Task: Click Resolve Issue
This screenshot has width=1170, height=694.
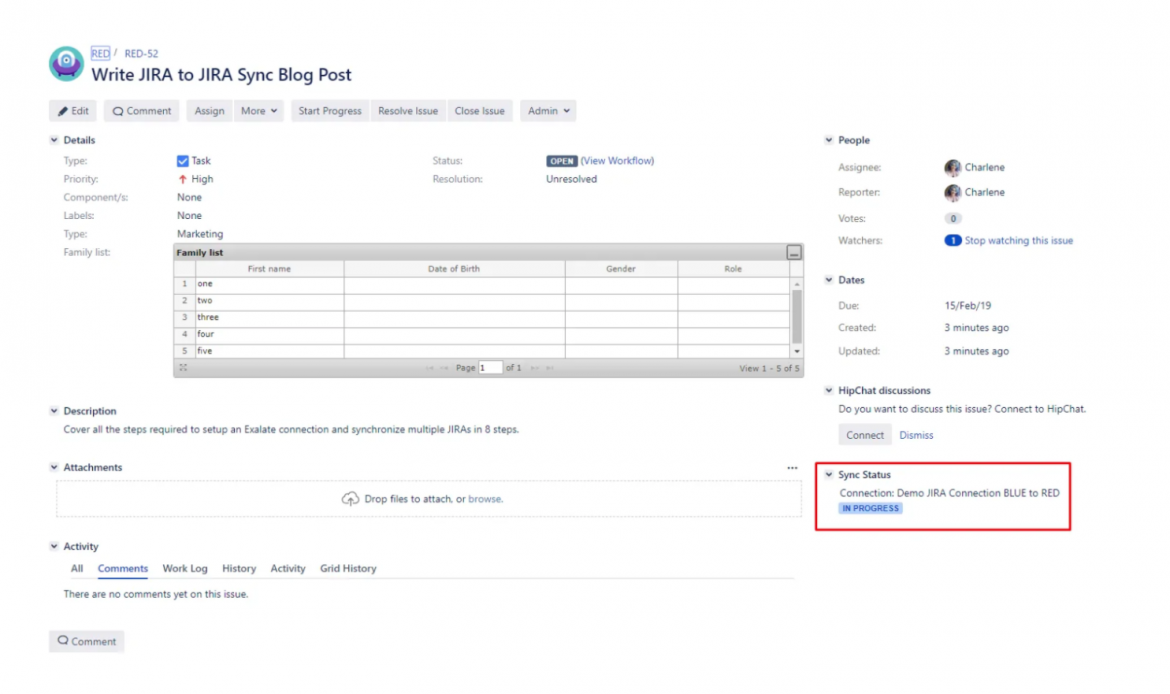Action: point(407,110)
